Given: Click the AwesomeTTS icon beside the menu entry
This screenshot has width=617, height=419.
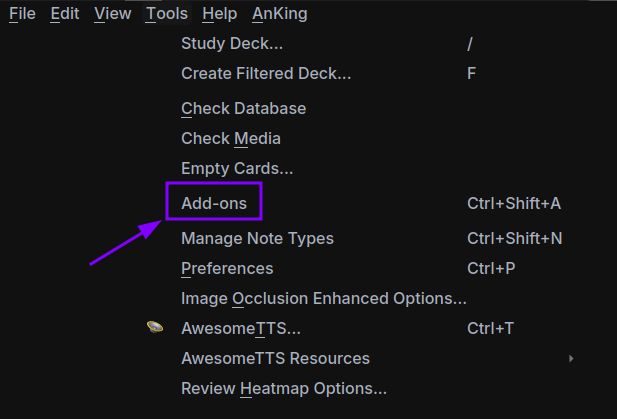Looking at the screenshot, I should 155,327.
